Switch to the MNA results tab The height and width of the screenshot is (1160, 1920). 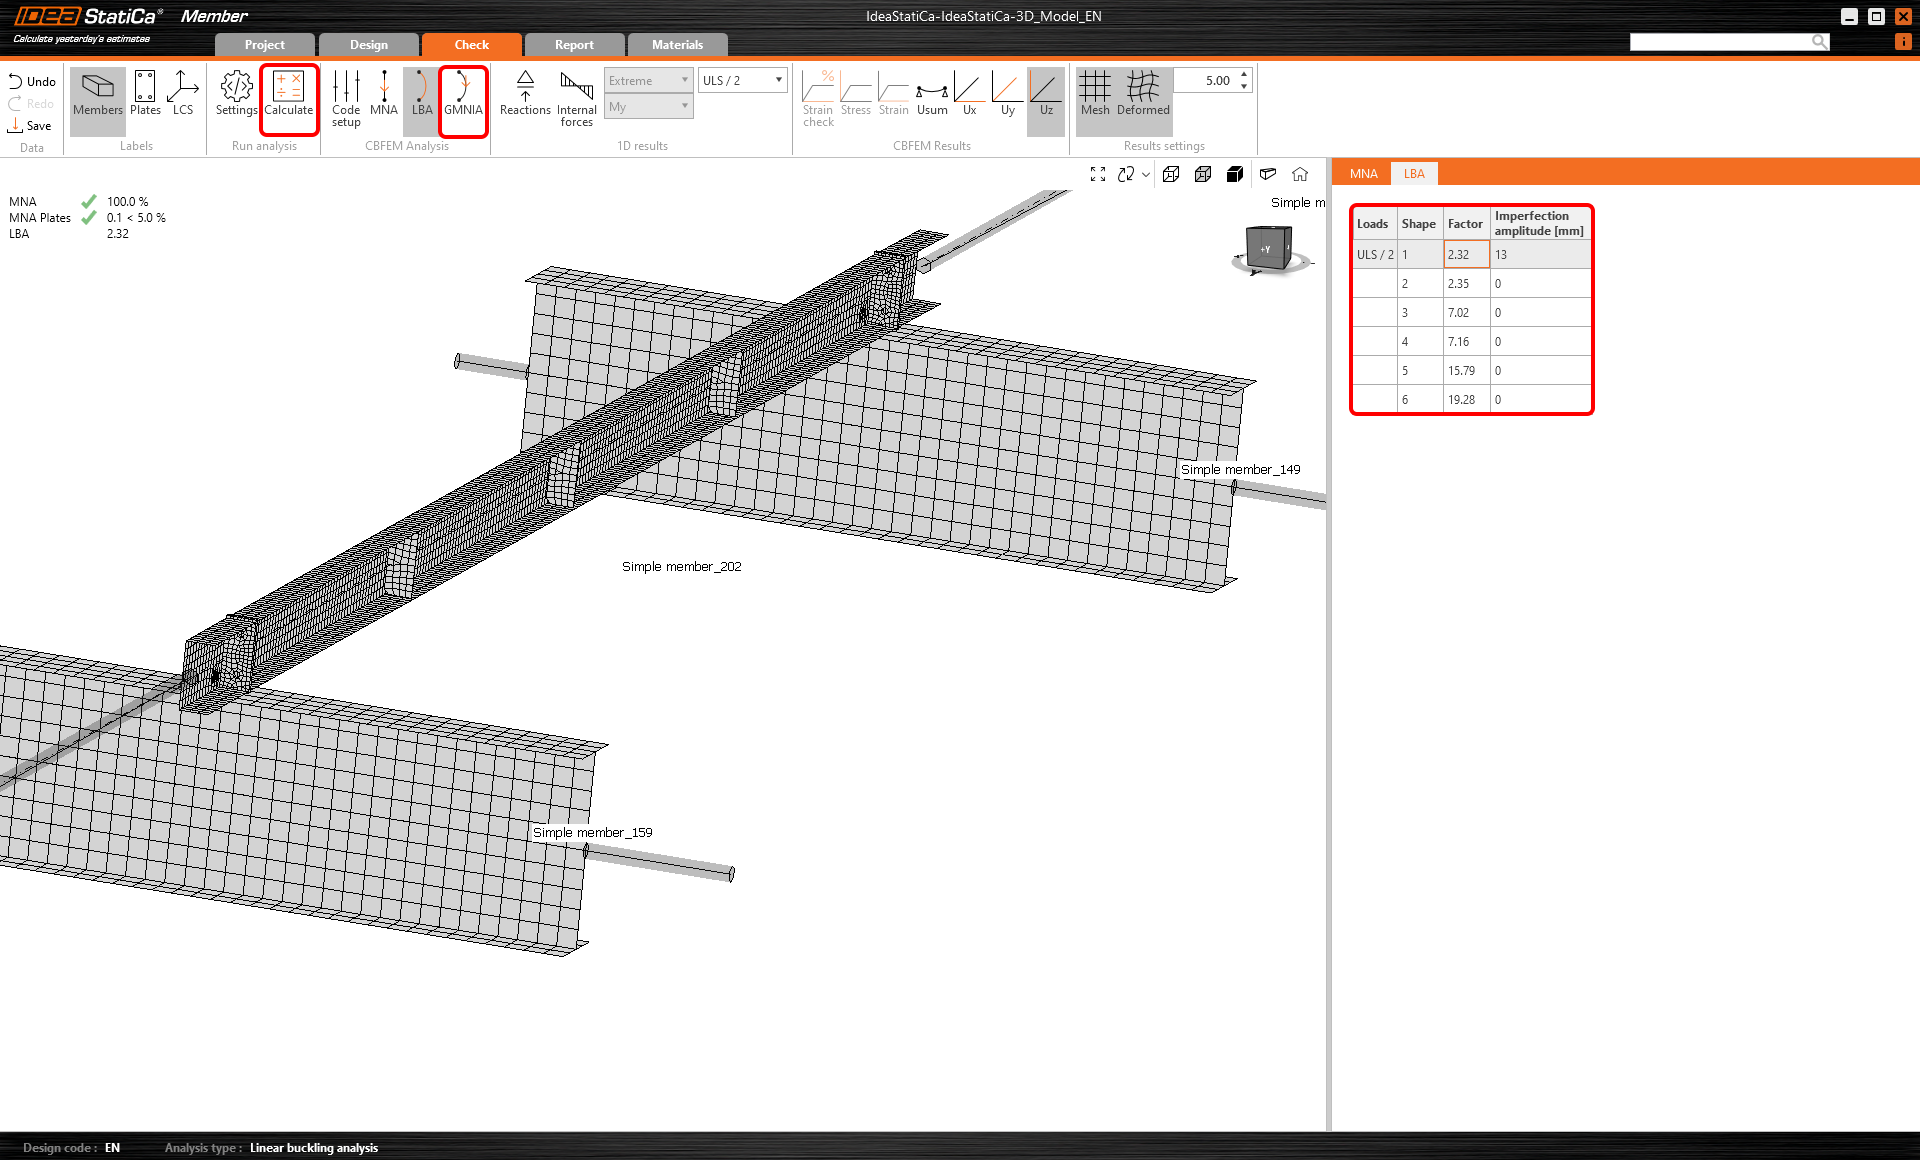pos(1363,174)
